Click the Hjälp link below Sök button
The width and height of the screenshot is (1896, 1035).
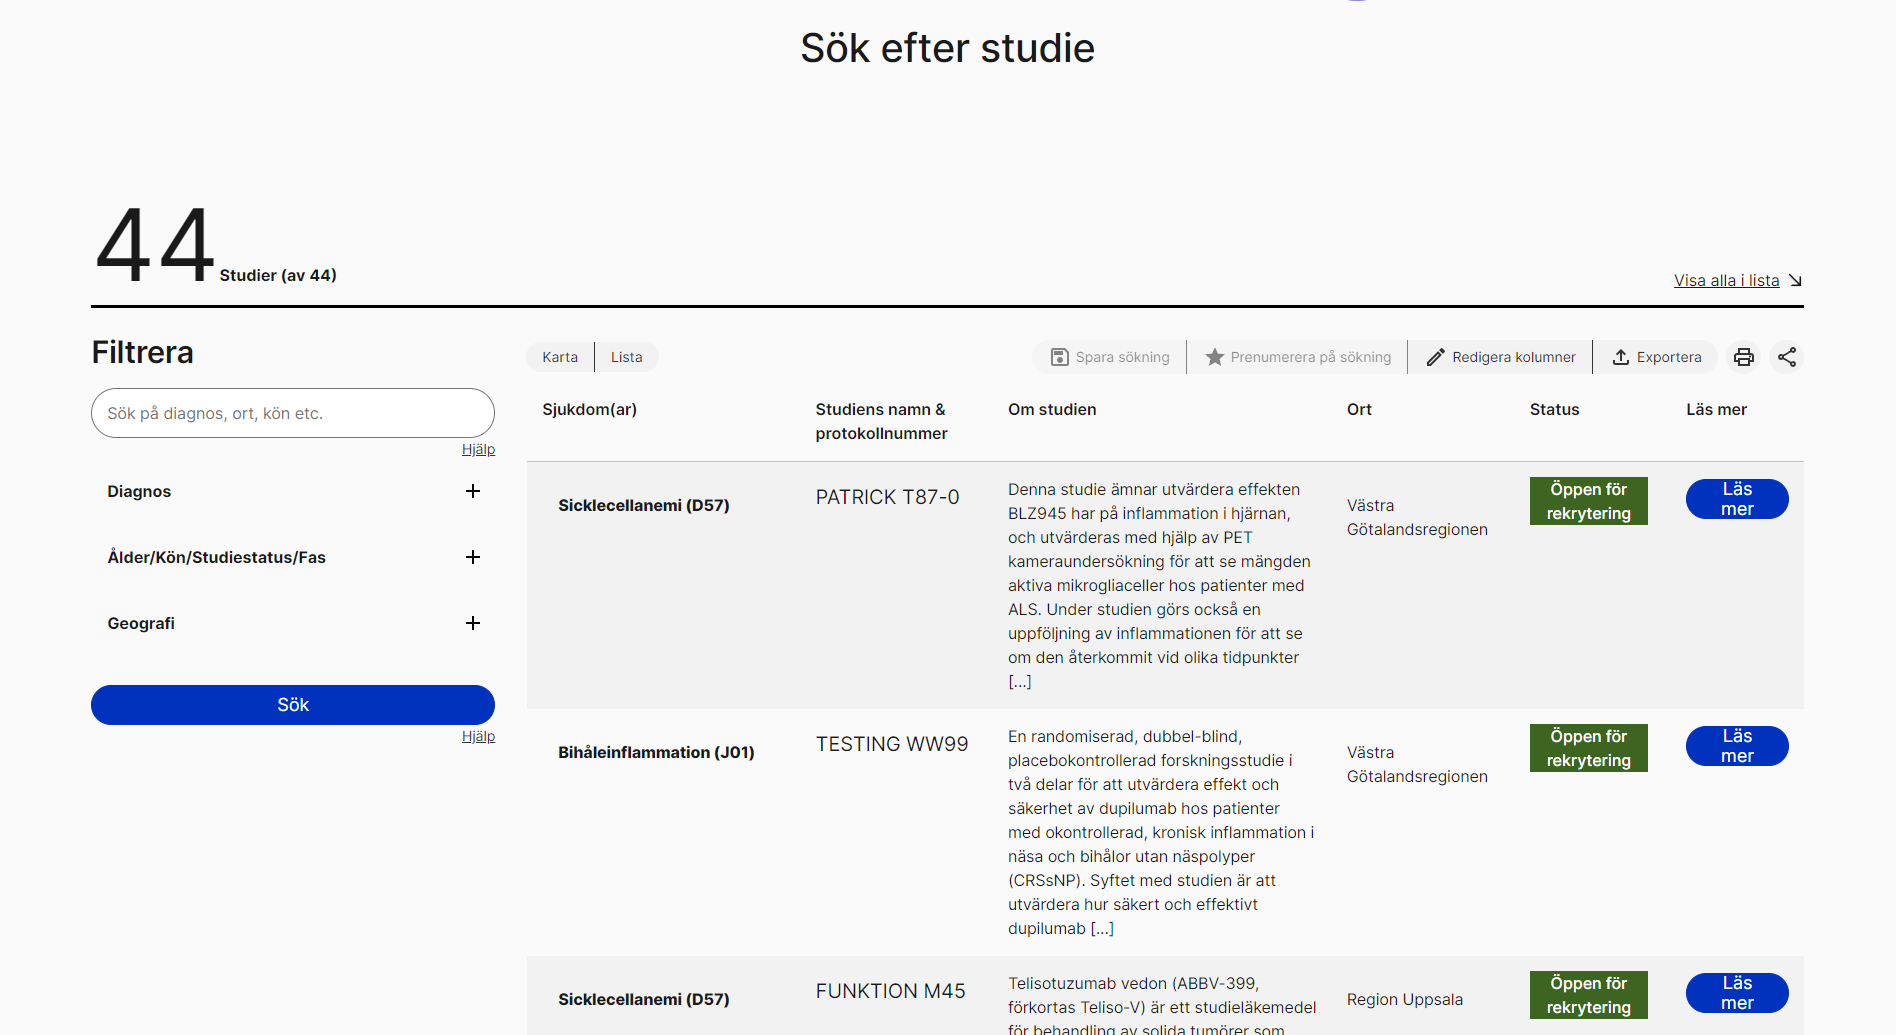pos(478,736)
